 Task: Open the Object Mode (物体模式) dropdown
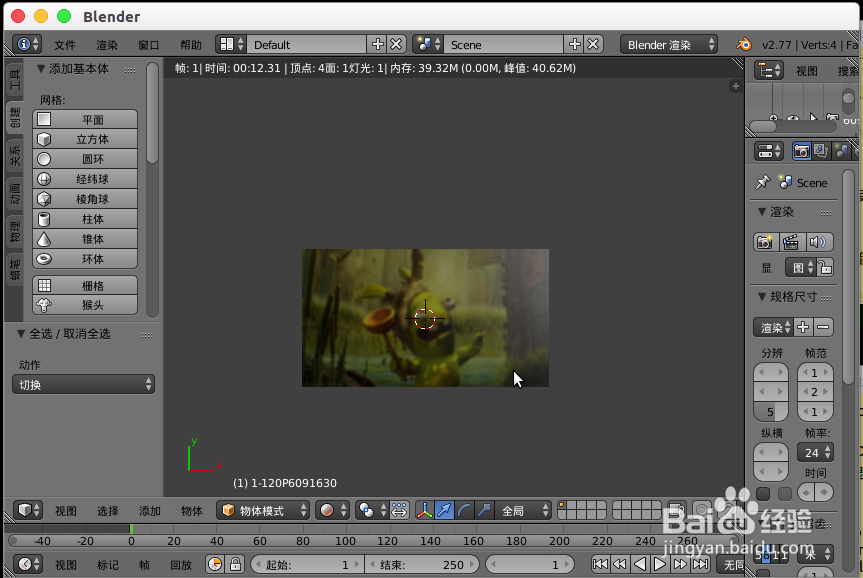263,510
